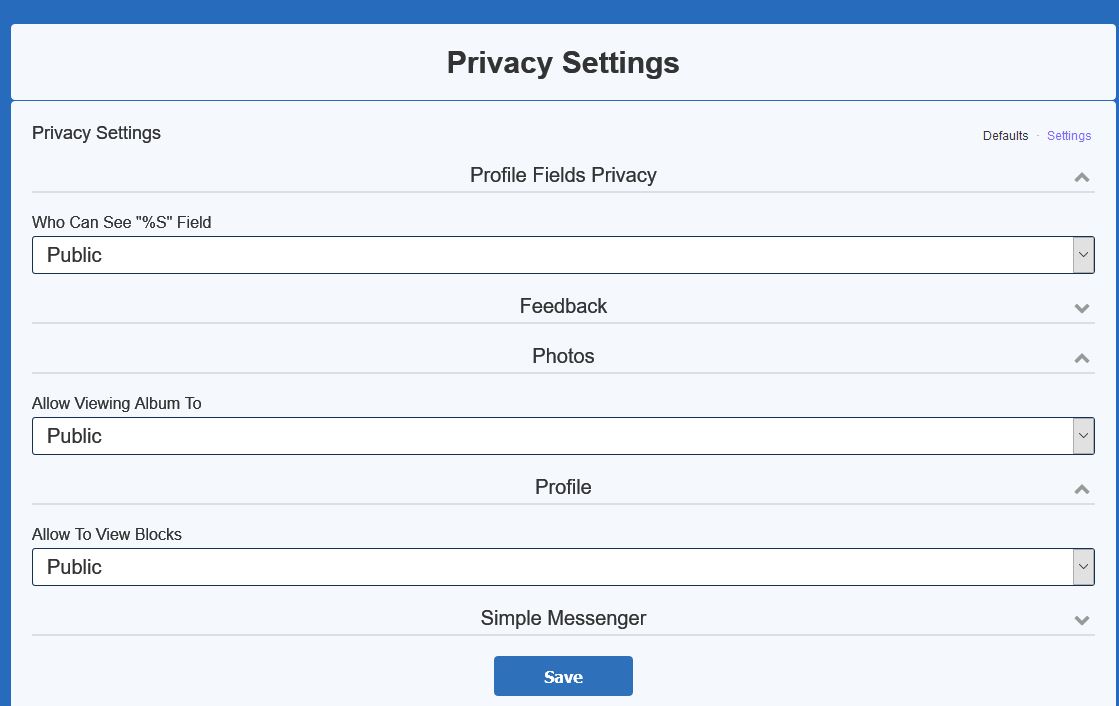
Task: Click the Profile Fields Privacy section heading
Action: point(563,175)
